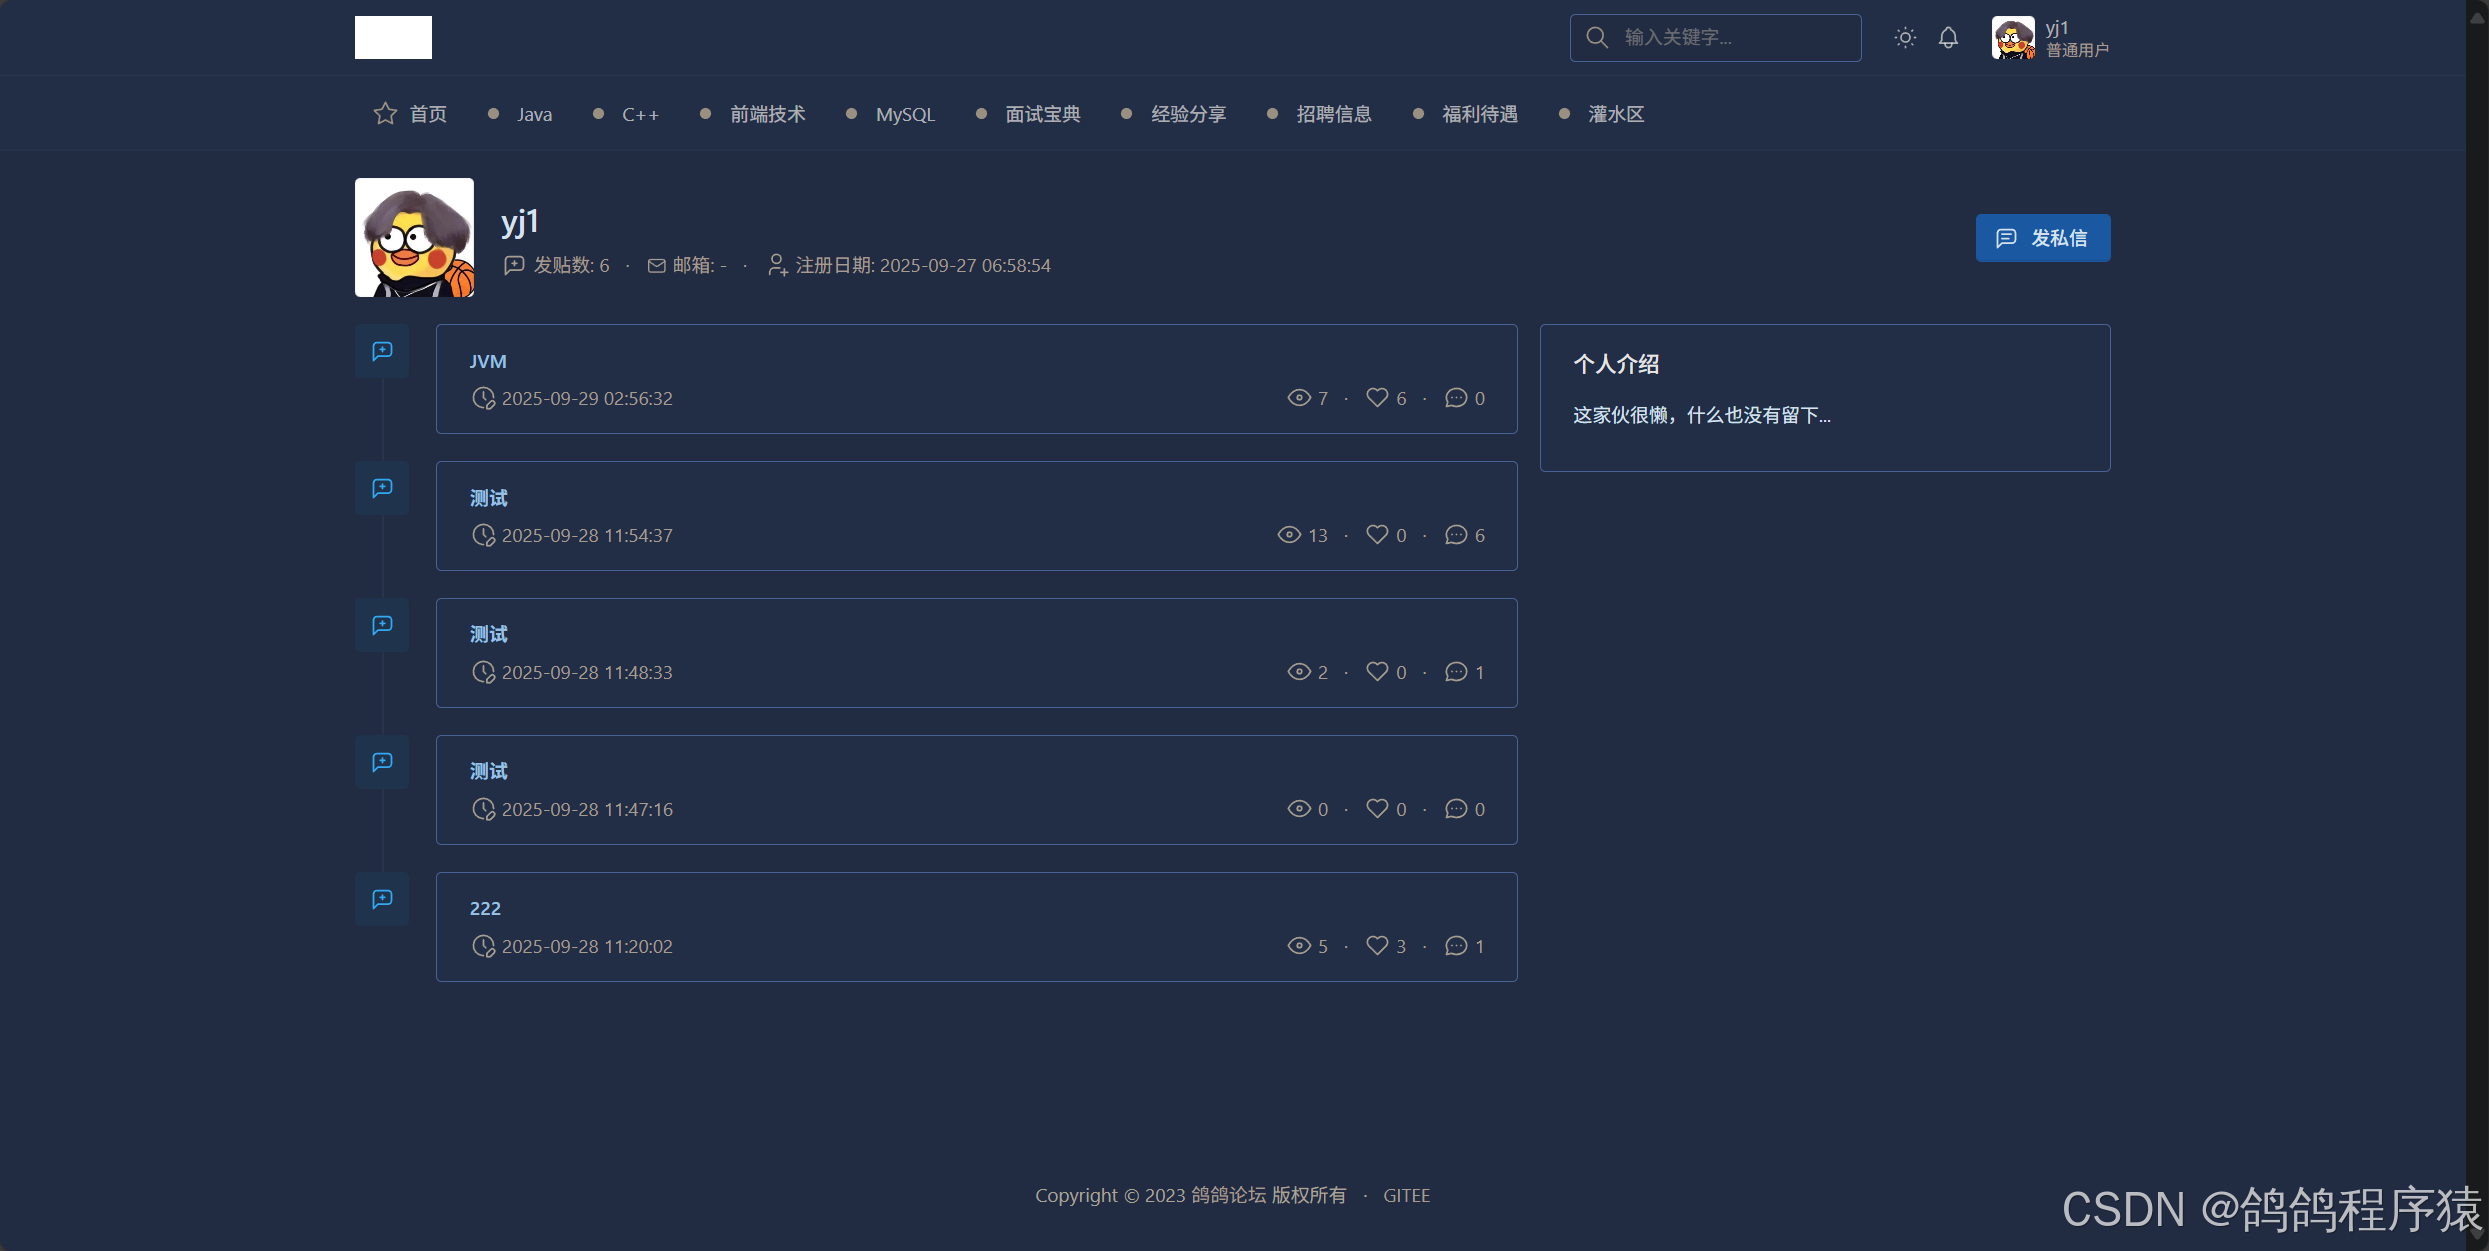This screenshot has width=2489, height=1251.
Task: Follow the GITEE footer link
Action: click(x=1406, y=1196)
